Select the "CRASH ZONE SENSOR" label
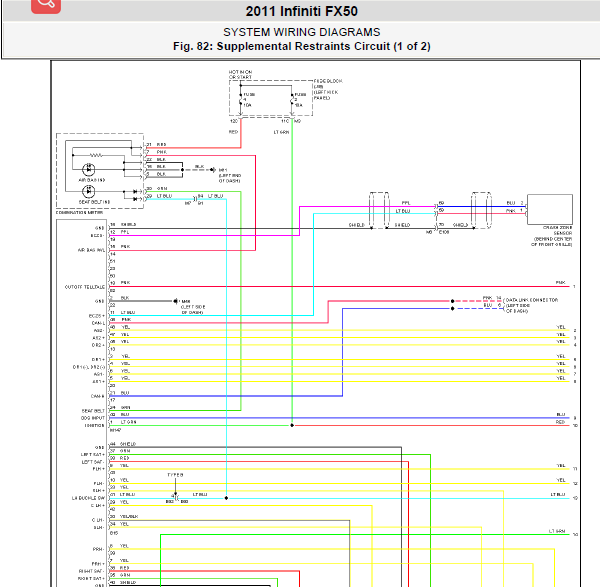 point(557,230)
